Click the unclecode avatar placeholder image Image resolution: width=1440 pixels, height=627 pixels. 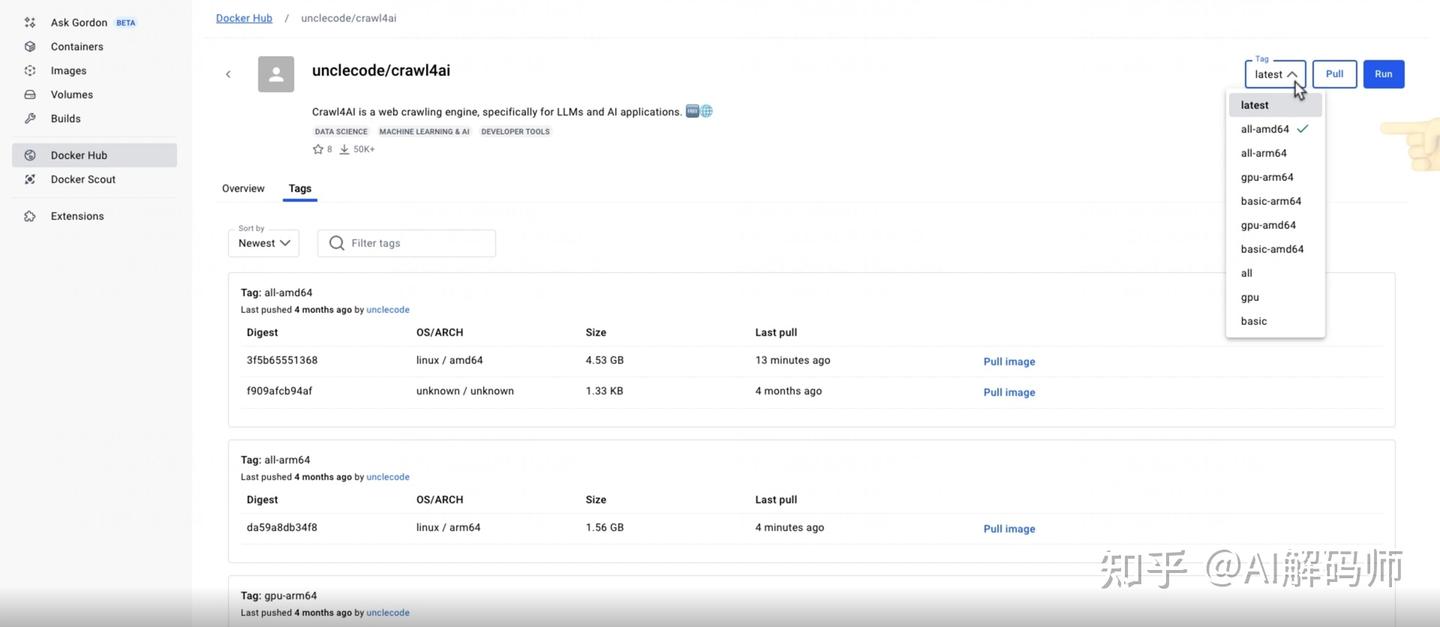click(276, 74)
